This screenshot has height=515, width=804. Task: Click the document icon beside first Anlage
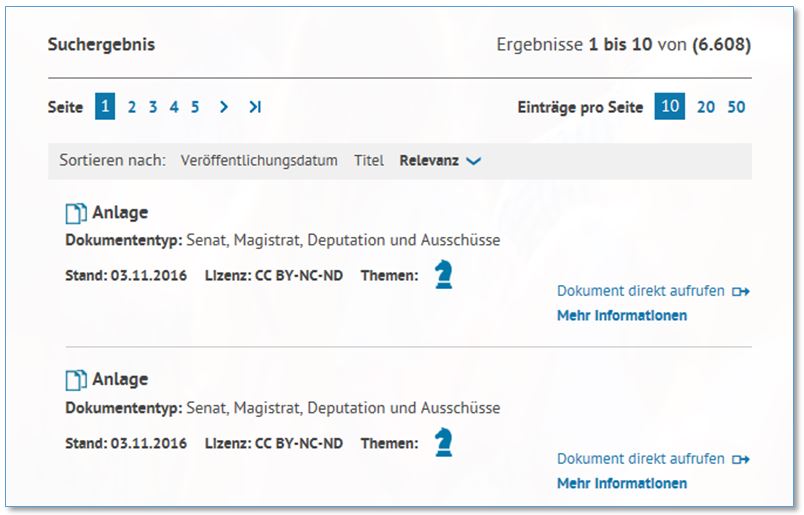76,213
